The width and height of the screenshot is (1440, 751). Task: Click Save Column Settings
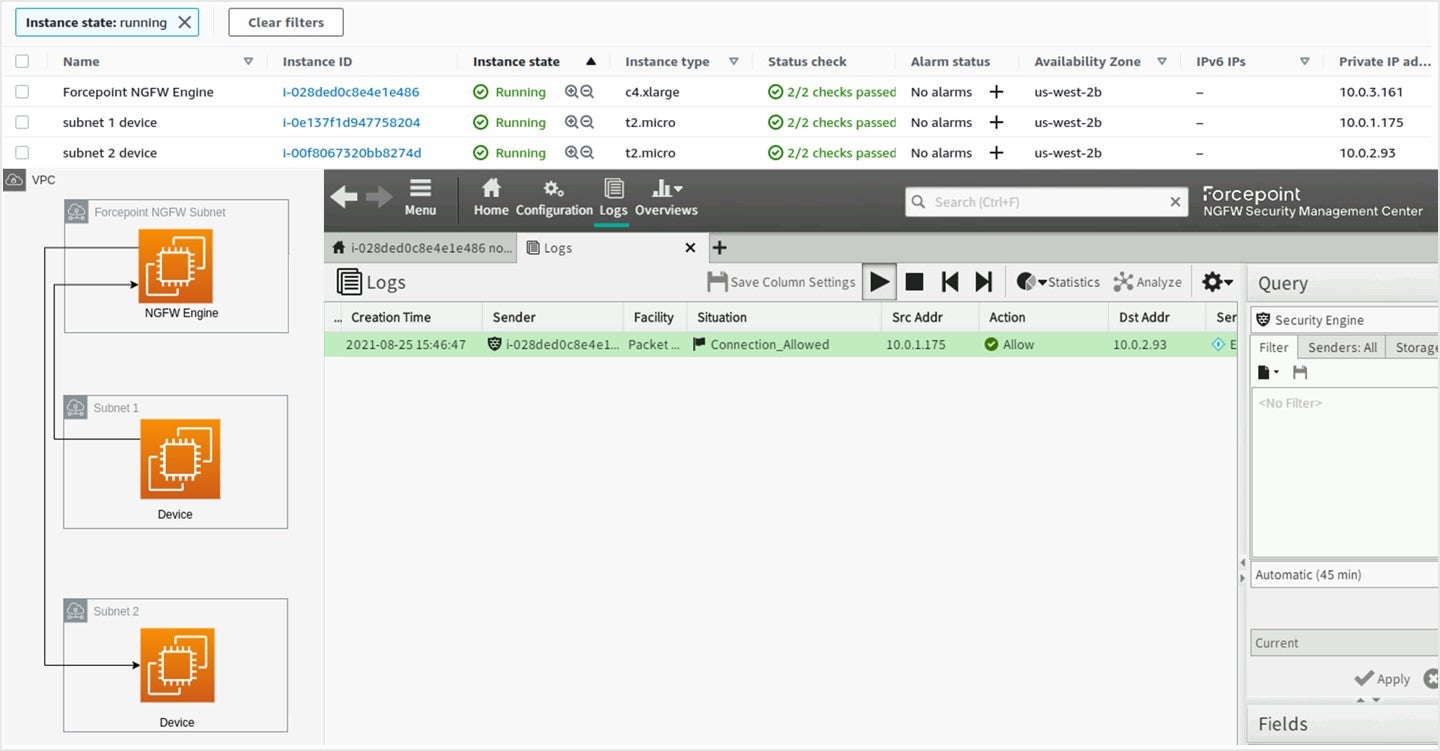[781, 282]
